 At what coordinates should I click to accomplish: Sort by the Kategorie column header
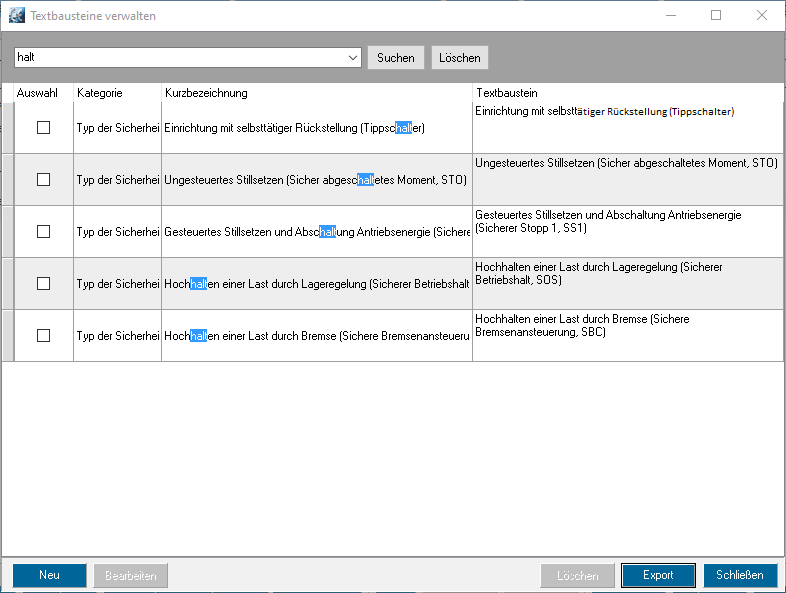pos(116,93)
